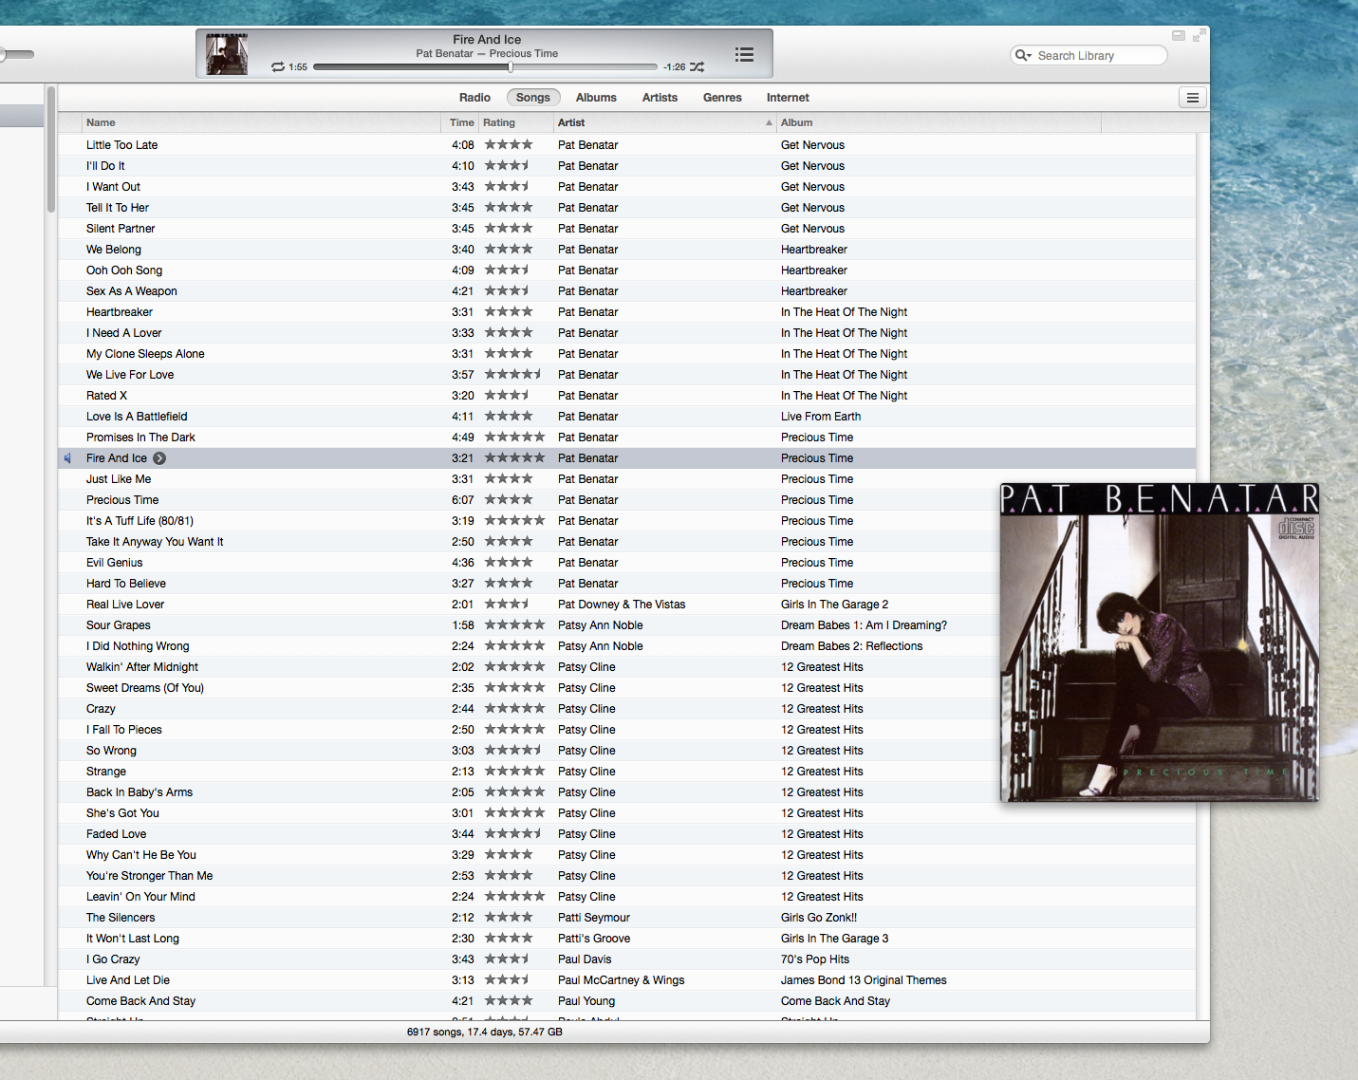This screenshot has height=1080, width=1358.
Task: Enter full screen mode
Action: click(1199, 35)
